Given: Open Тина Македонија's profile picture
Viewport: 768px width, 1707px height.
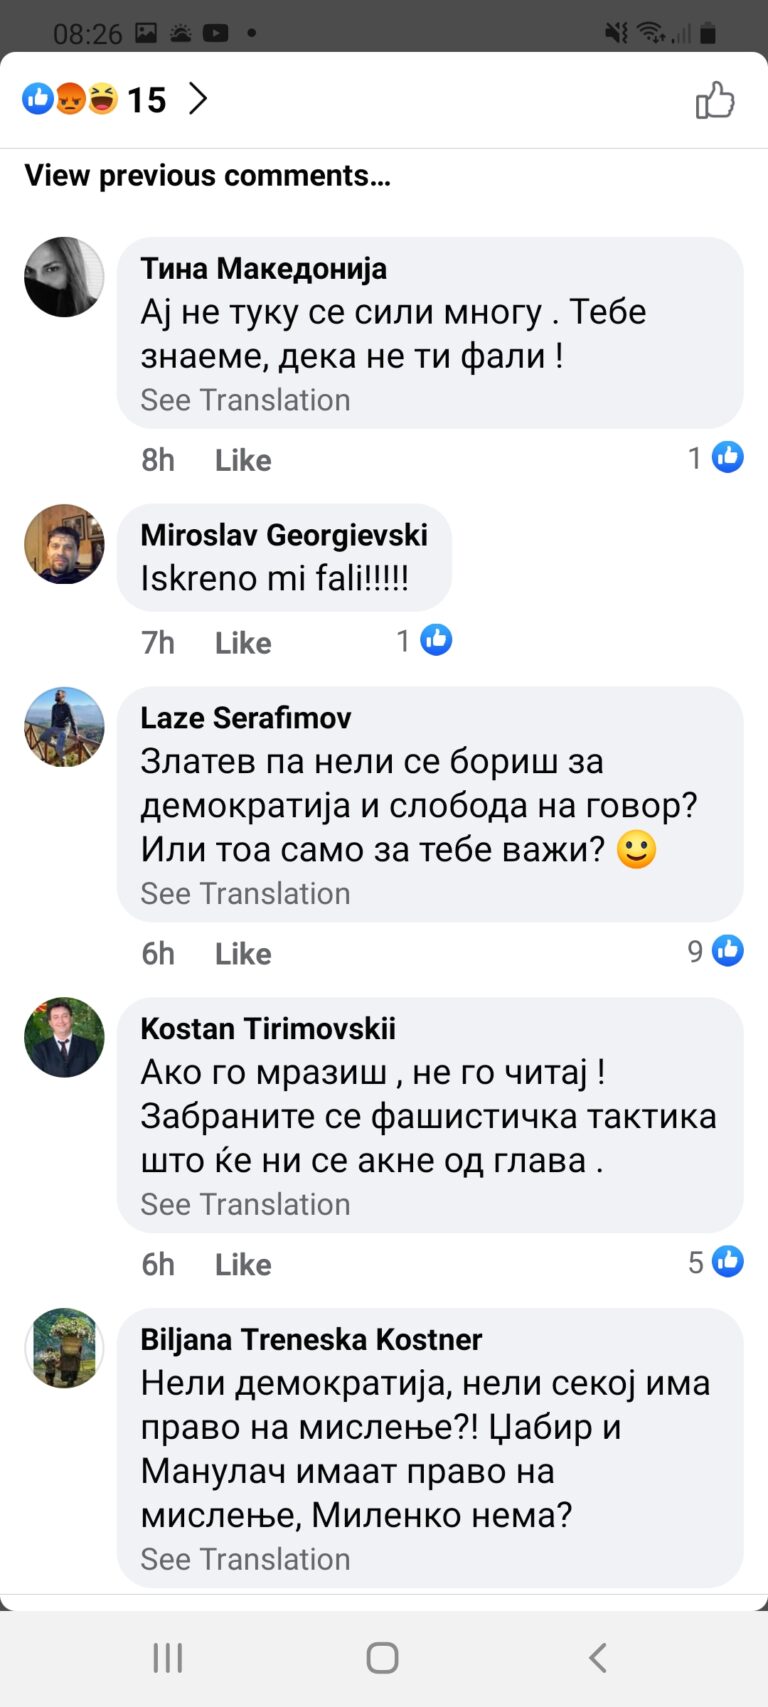Looking at the screenshot, I should pos(64,277).
